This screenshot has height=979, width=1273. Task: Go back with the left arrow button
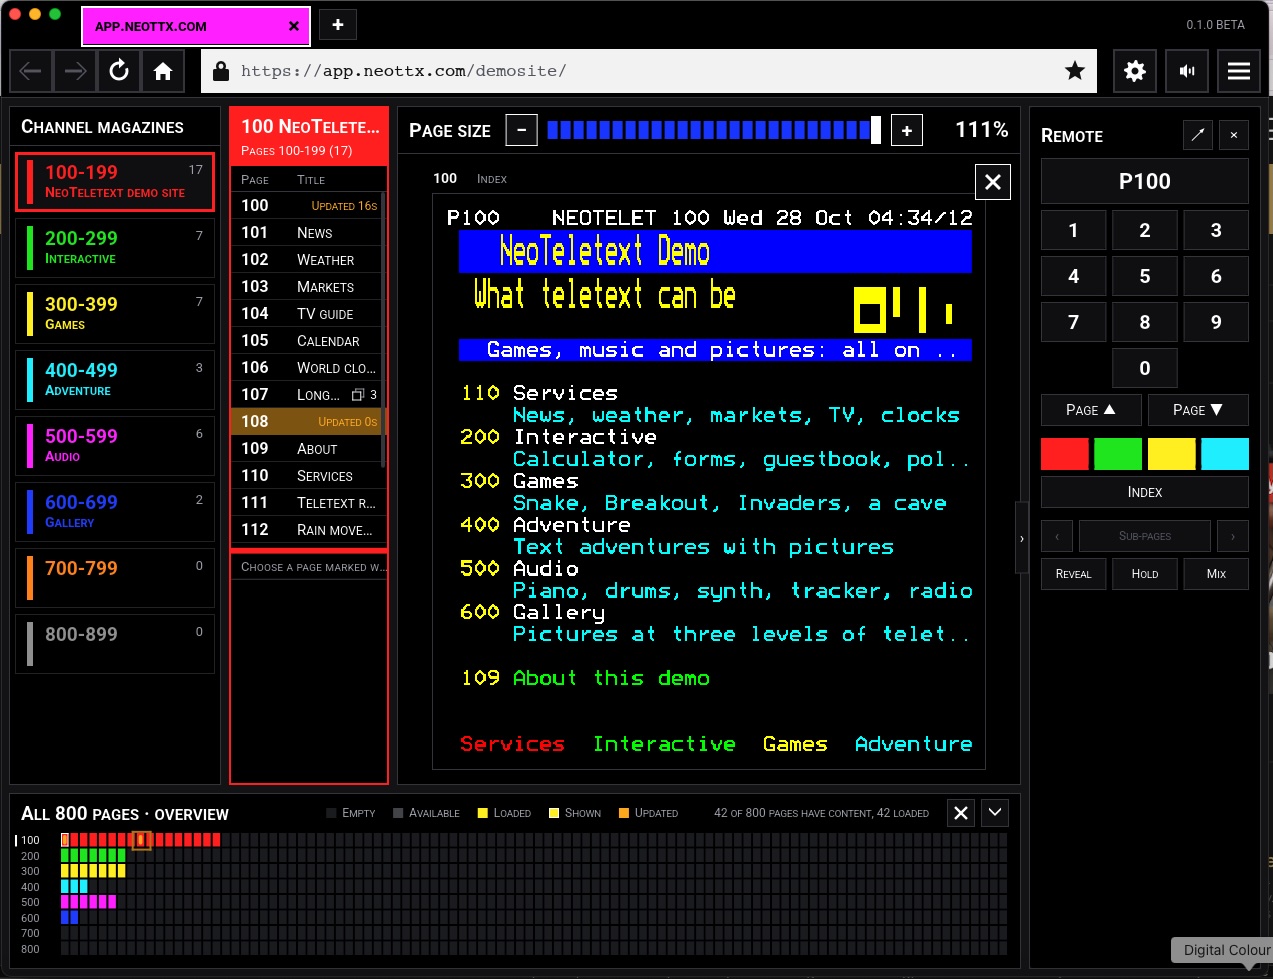(31, 71)
